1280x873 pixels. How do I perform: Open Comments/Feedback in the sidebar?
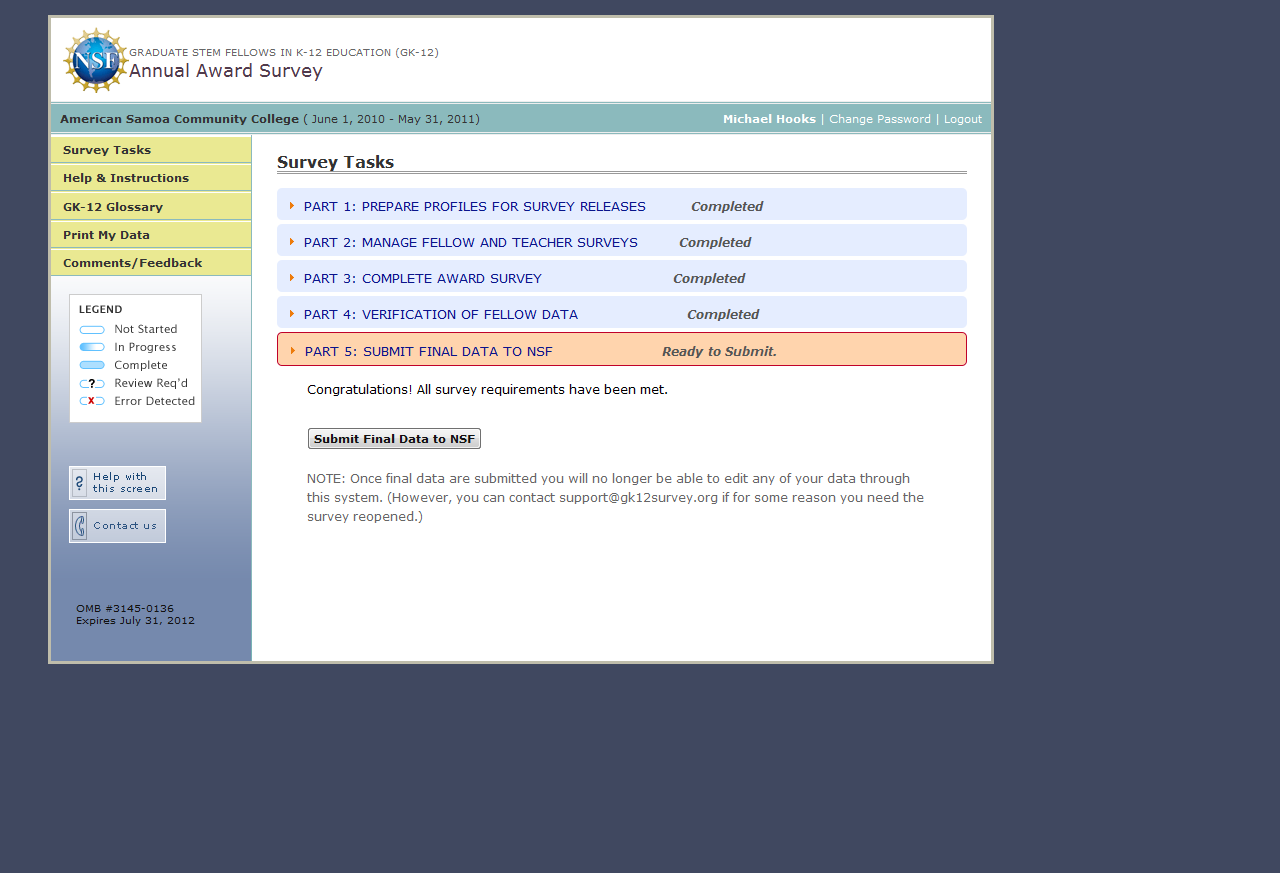point(151,263)
